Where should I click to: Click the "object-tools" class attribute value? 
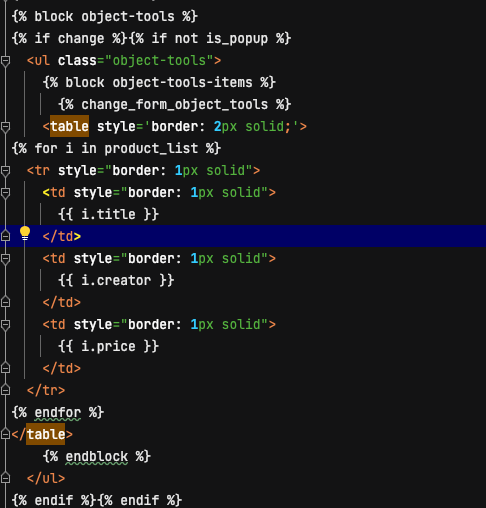(159, 61)
